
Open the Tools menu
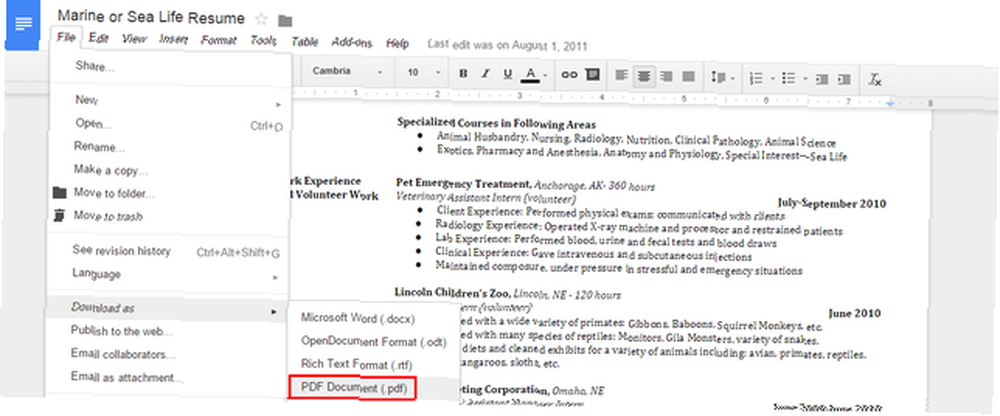(263, 41)
